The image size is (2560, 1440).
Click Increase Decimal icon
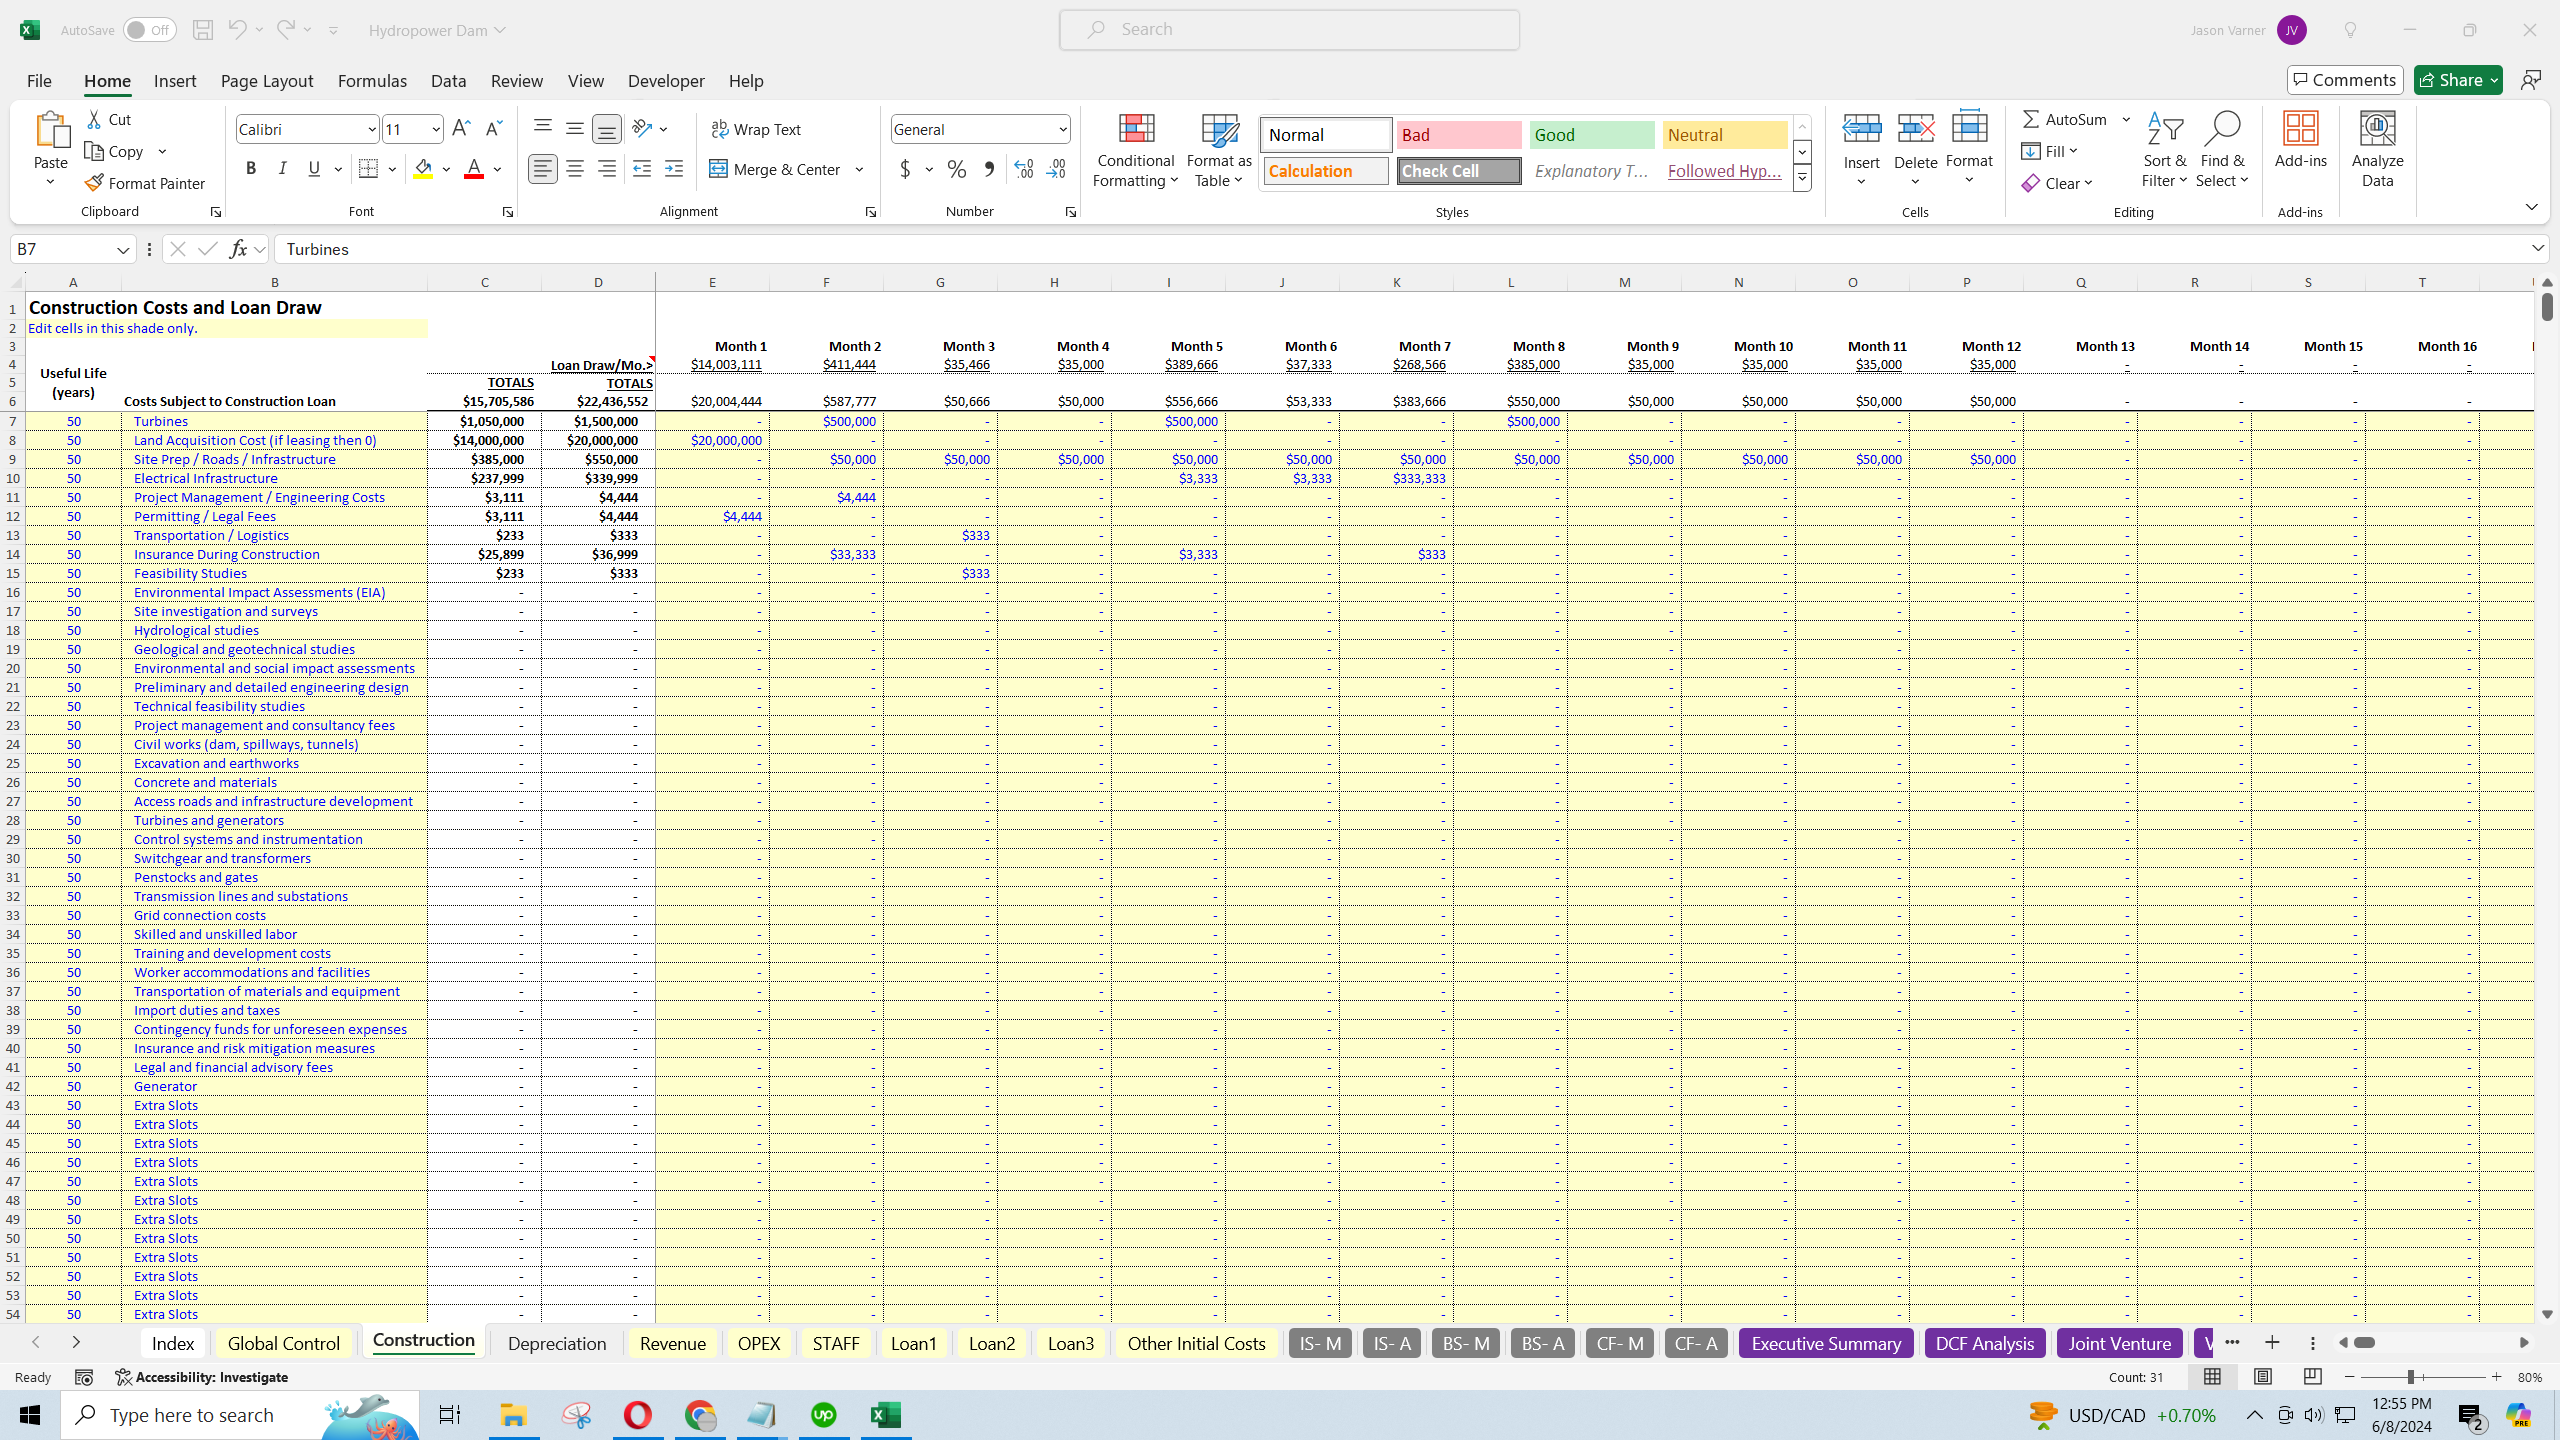pyautogui.click(x=1024, y=169)
